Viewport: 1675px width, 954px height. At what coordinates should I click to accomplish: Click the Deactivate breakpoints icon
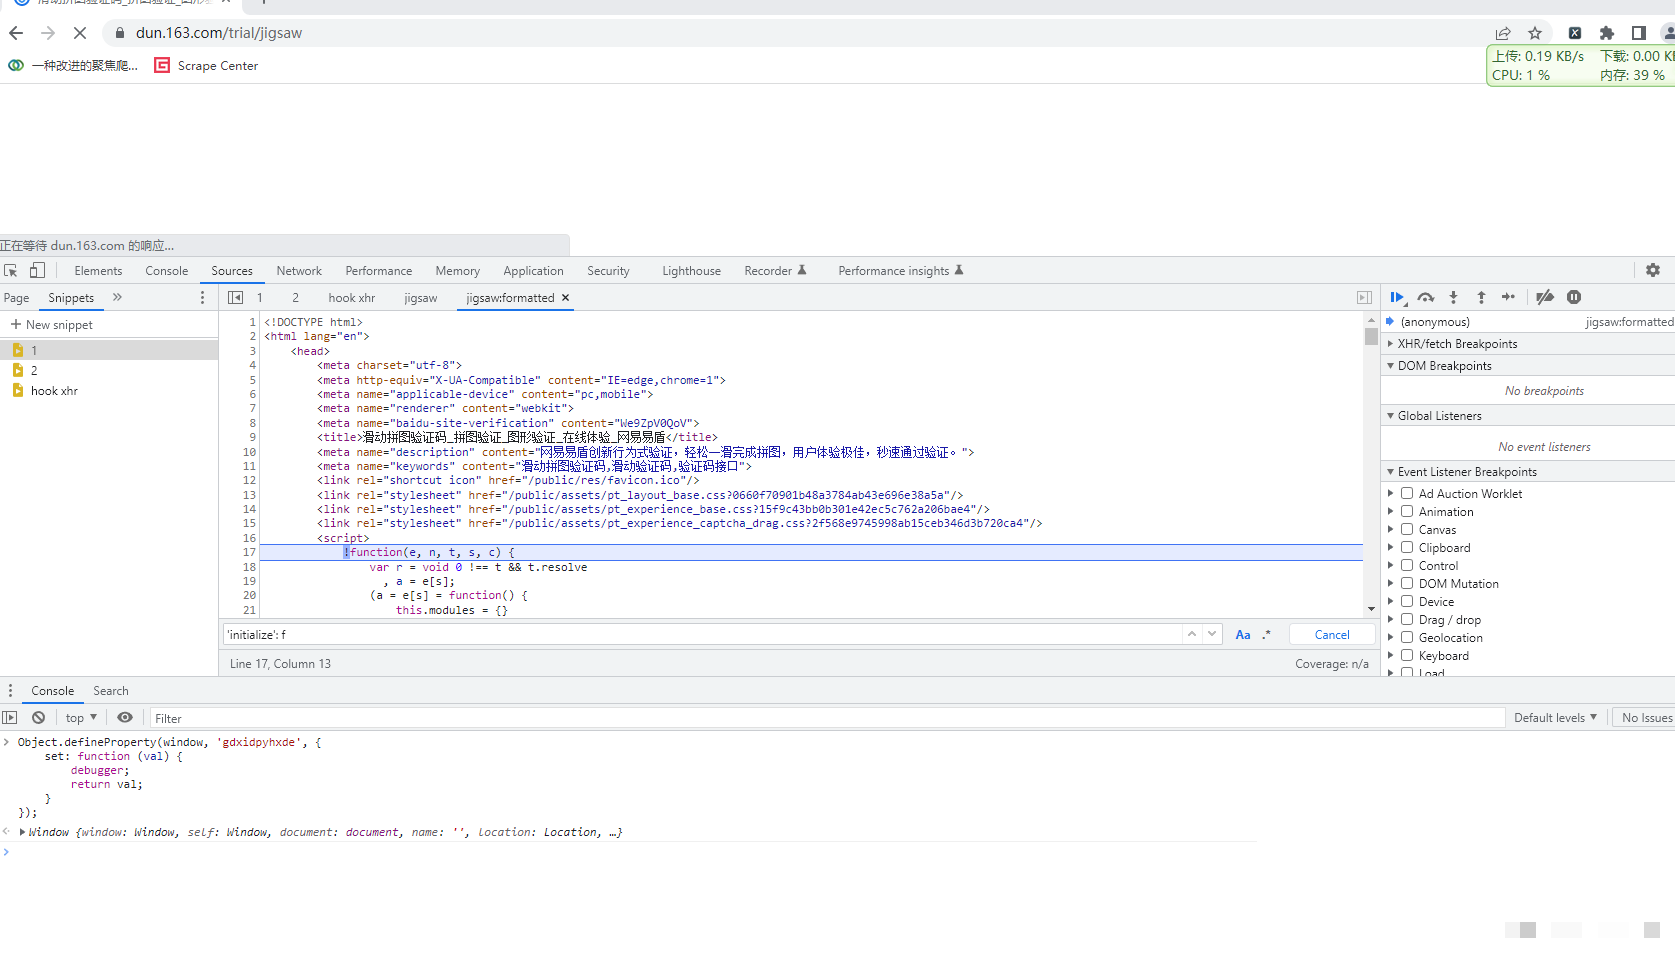click(1545, 297)
